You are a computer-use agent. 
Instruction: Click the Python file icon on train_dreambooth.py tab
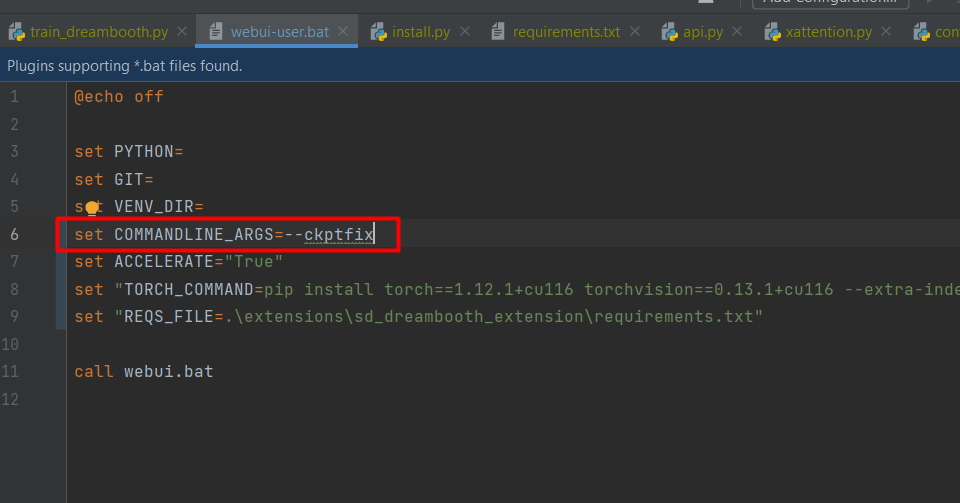(17, 32)
